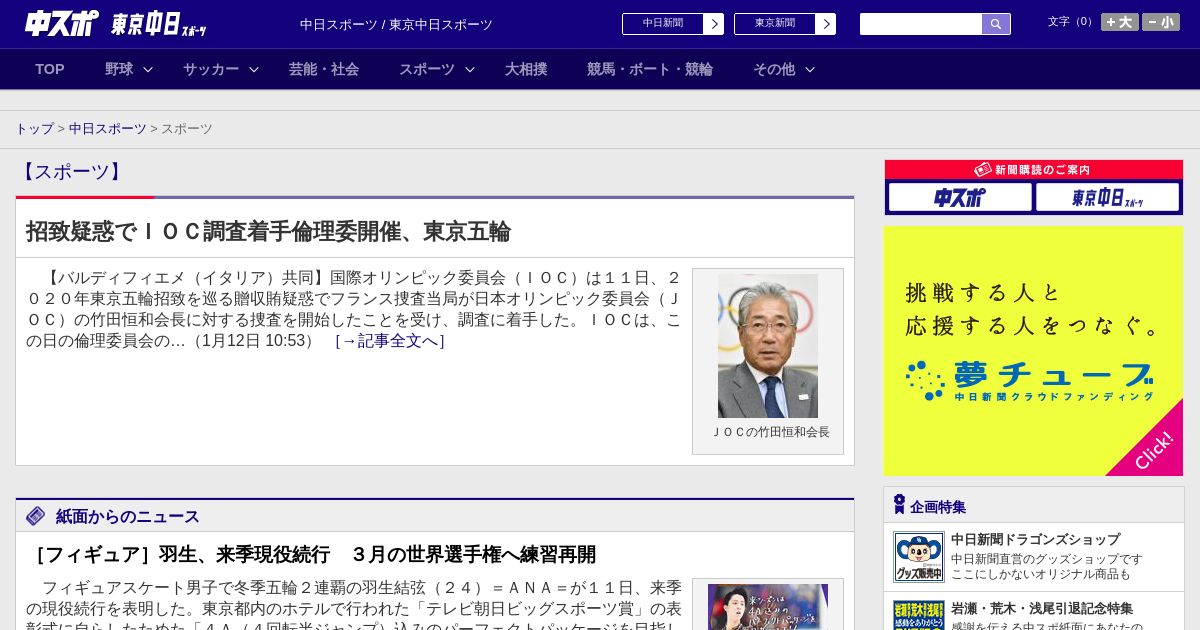
Task: Click 野球 label in navigation
Action: 119,69
